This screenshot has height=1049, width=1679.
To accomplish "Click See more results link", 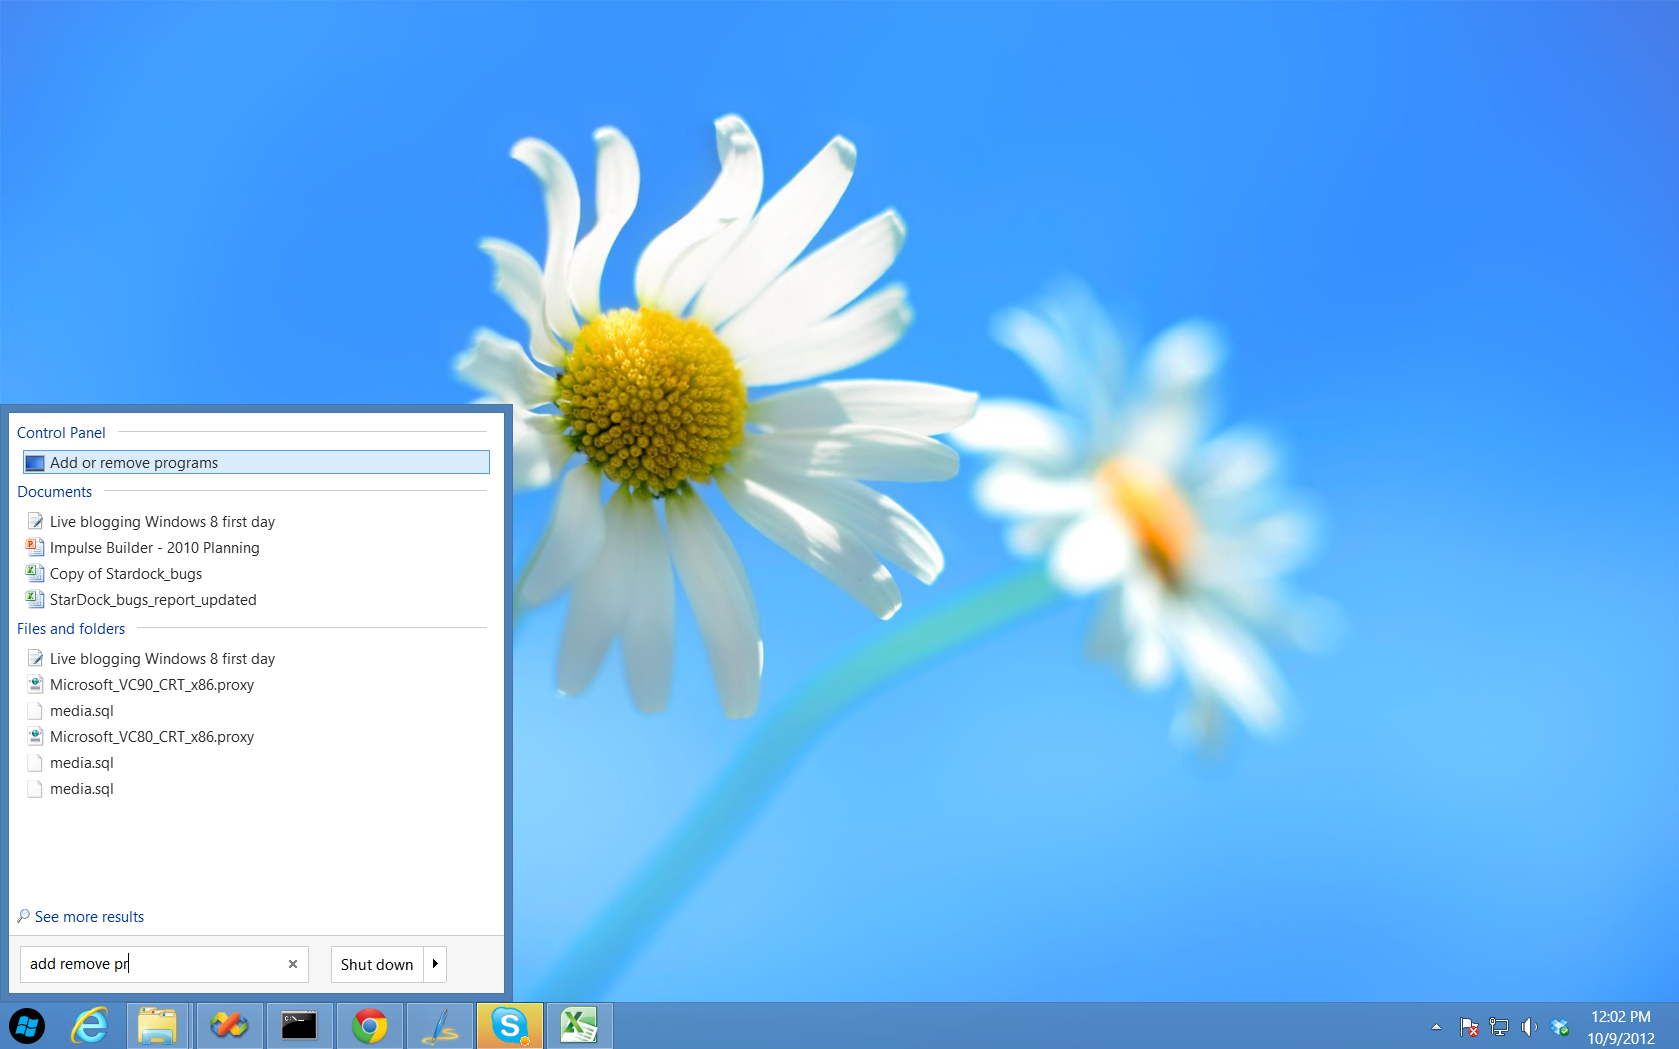I will pos(89,917).
